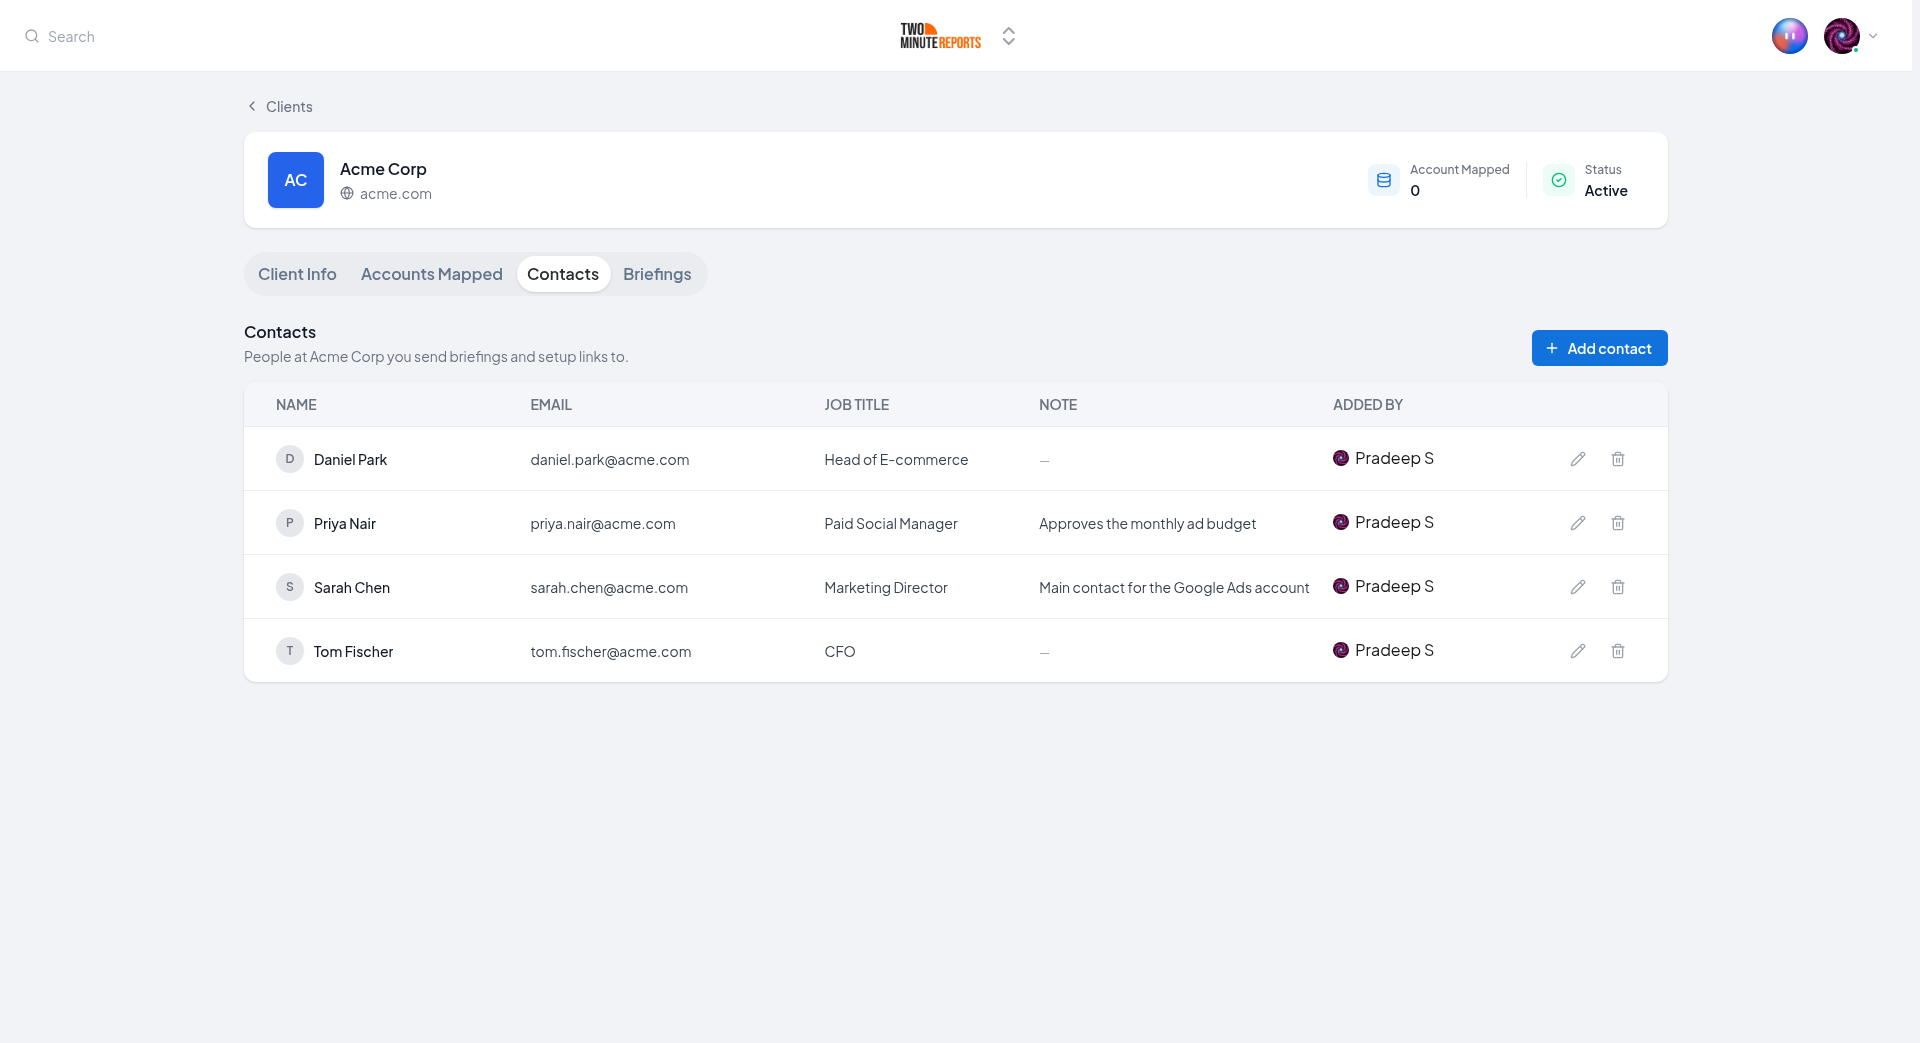1920x1043 pixels.
Task: Click Pradeep S in Tom Fischer row
Action: 1383,650
